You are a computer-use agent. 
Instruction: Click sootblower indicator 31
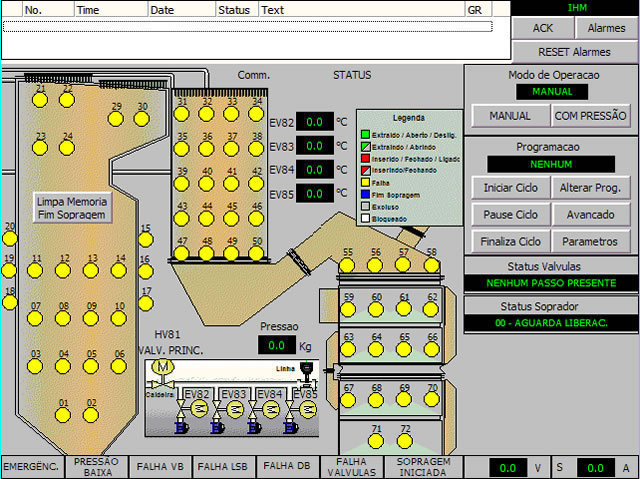(181, 114)
